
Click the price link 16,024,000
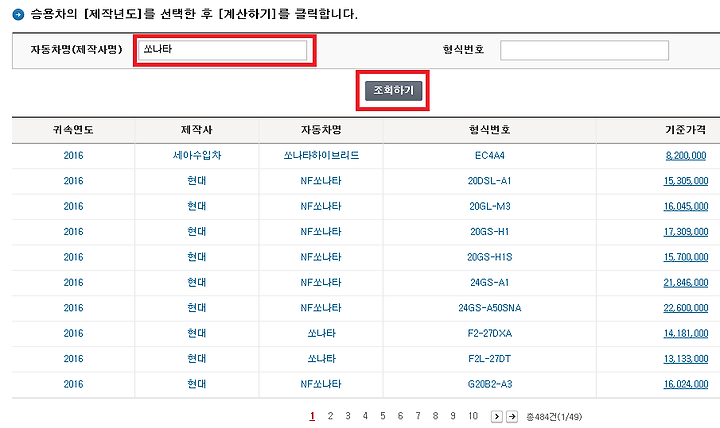pyautogui.click(x=686, y=384)
